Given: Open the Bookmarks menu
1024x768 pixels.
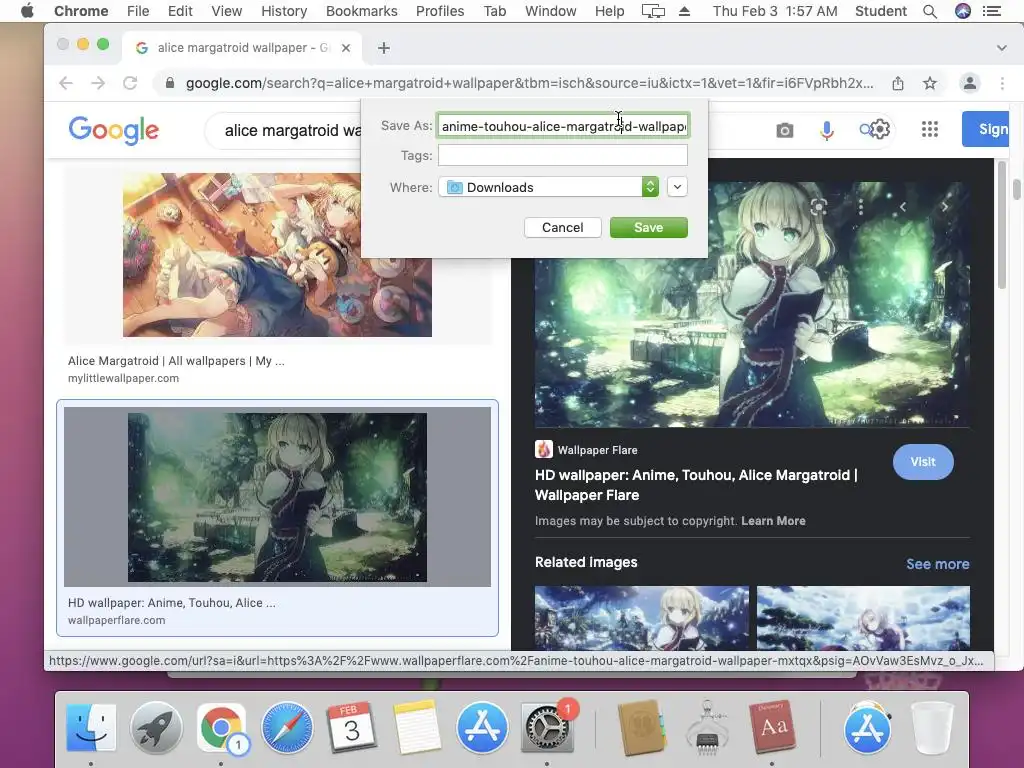Looking at the screenshot, I should [x=361, y=11].
